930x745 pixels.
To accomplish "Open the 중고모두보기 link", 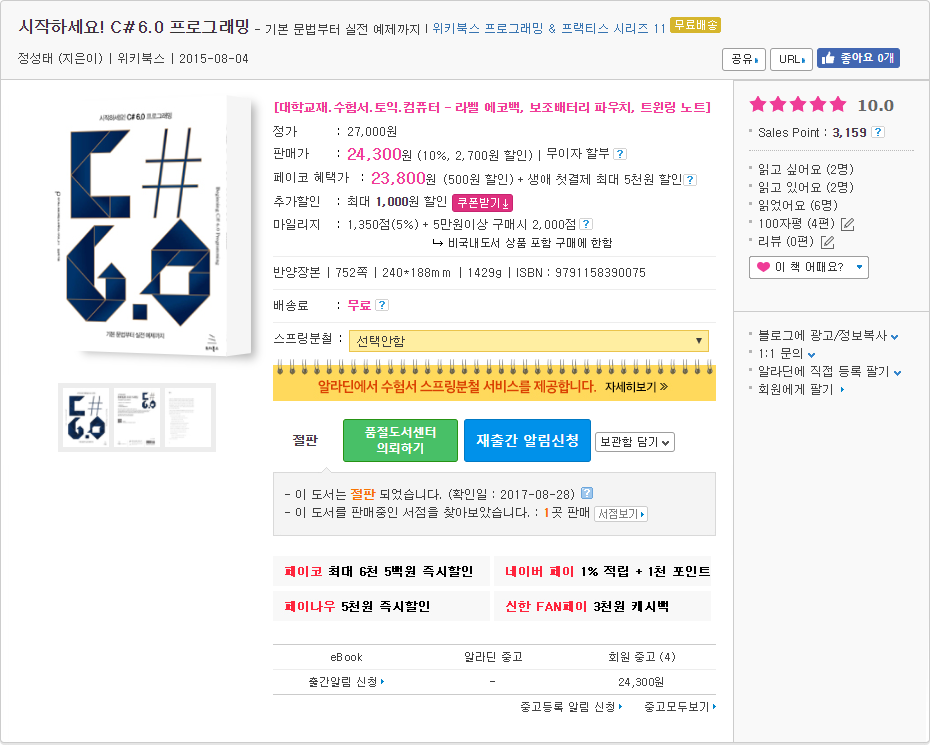I will (680, 707).
